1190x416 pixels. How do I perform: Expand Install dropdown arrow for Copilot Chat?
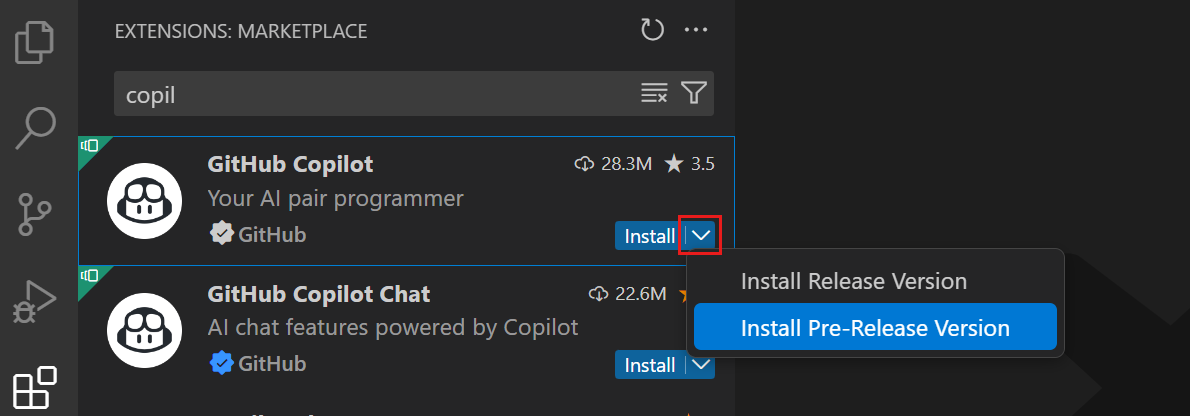click(x=701, y=365)
